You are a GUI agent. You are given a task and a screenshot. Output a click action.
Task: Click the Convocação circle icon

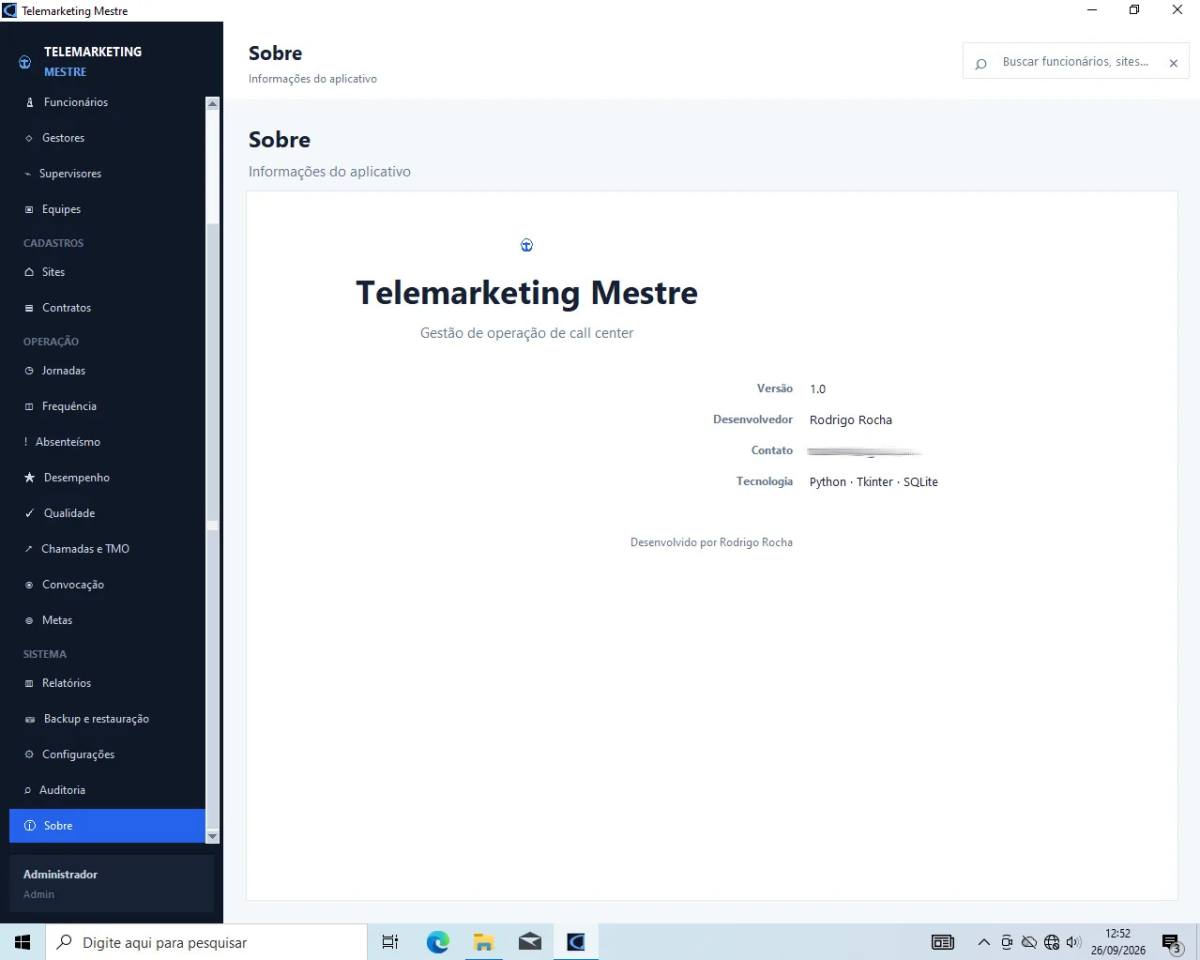tap(29, 585)
